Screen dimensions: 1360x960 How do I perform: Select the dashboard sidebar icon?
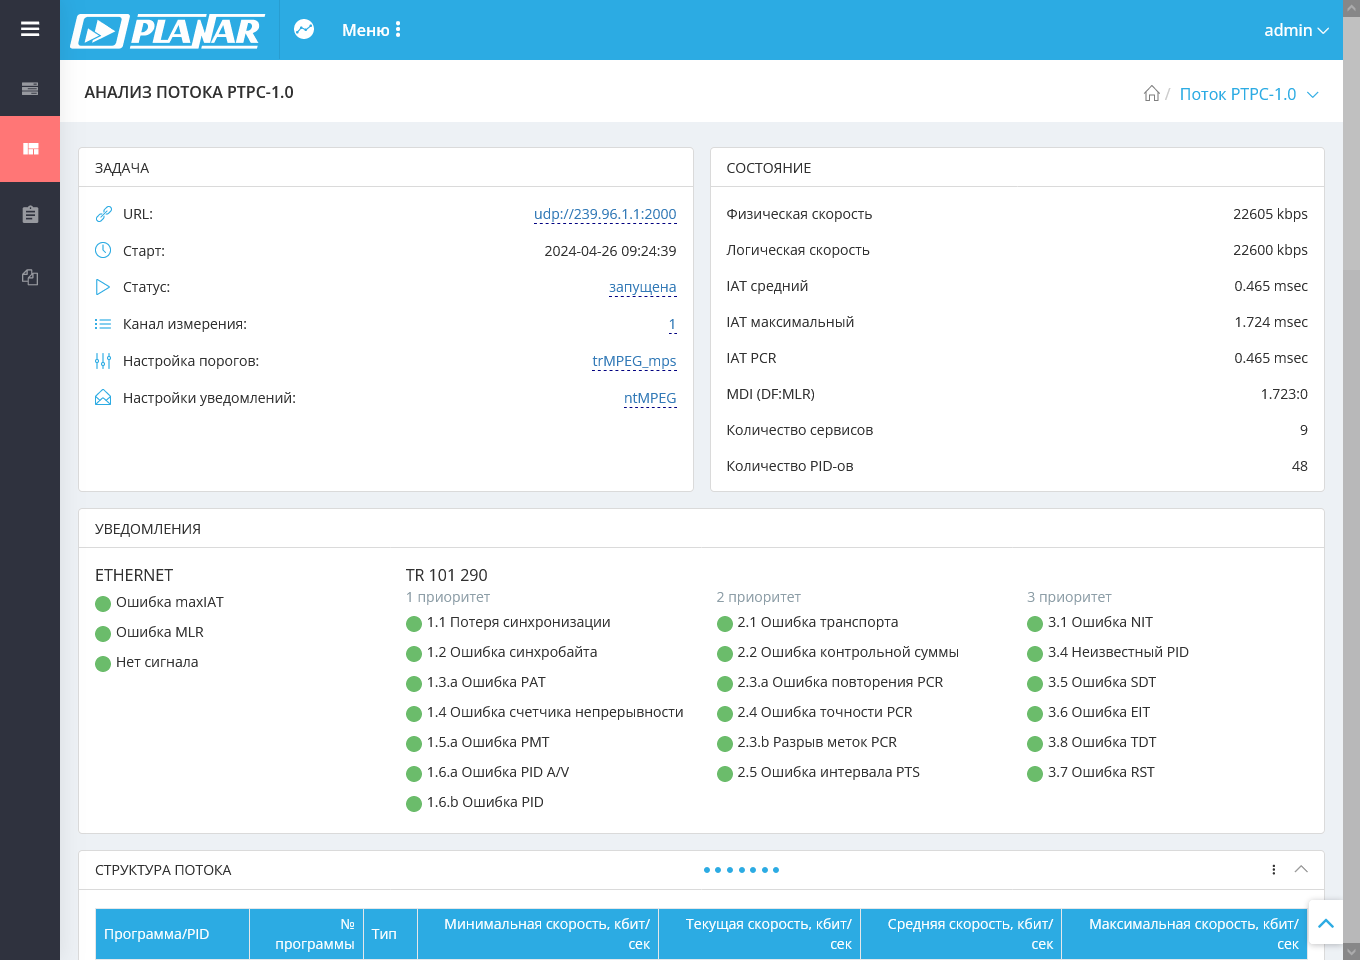(x=30, y=149)
